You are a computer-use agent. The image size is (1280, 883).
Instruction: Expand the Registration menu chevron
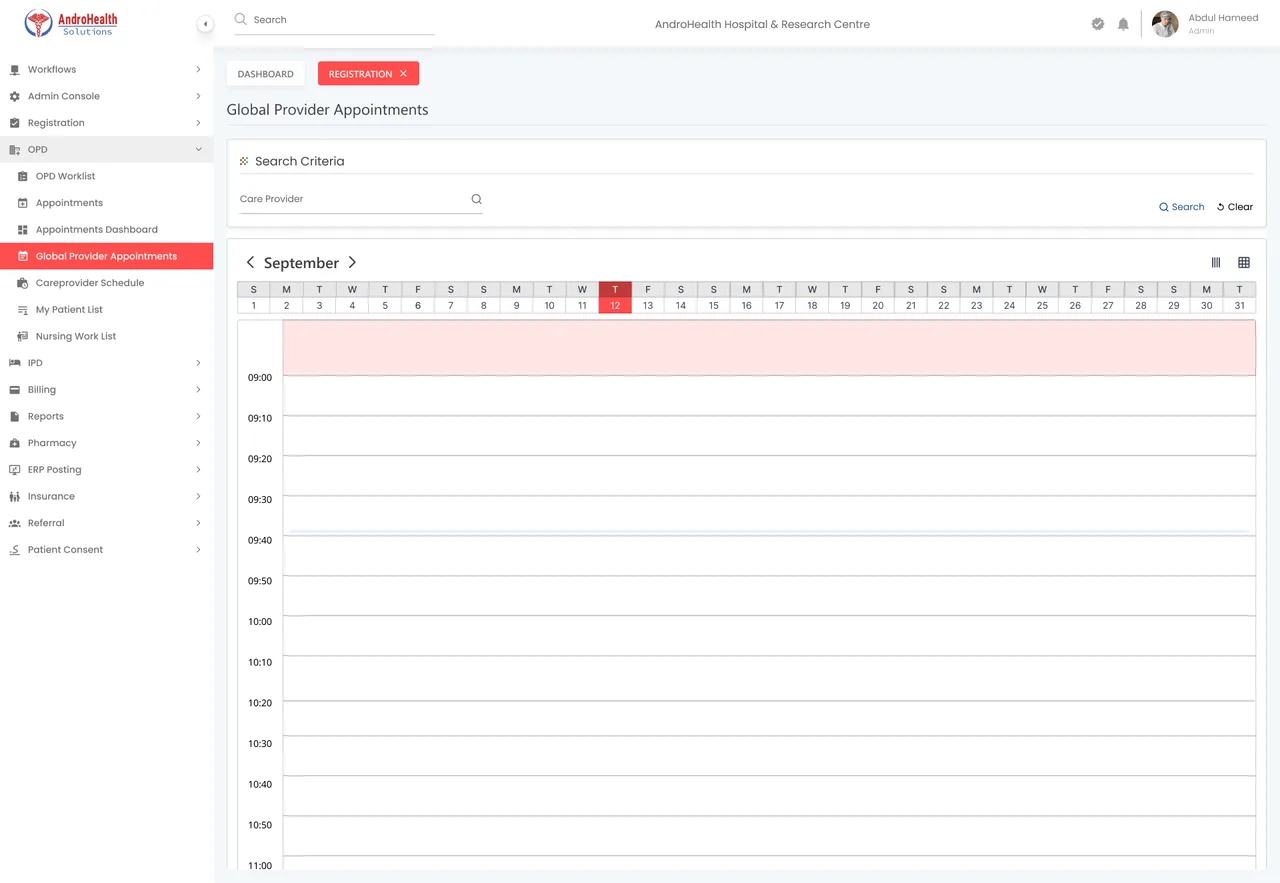click(x=198, y=123)
